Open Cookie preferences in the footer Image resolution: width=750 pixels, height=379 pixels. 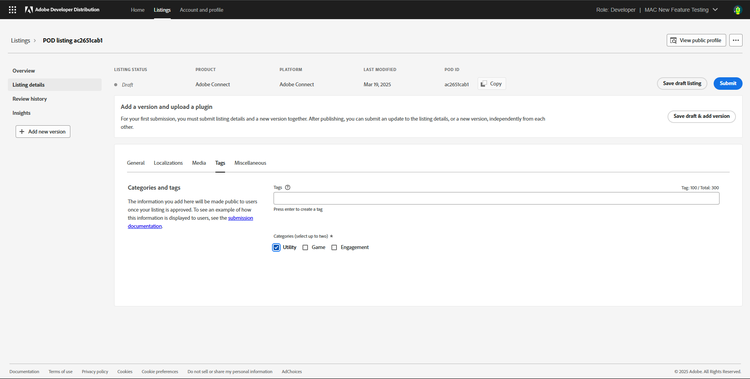tap(160, 371)
